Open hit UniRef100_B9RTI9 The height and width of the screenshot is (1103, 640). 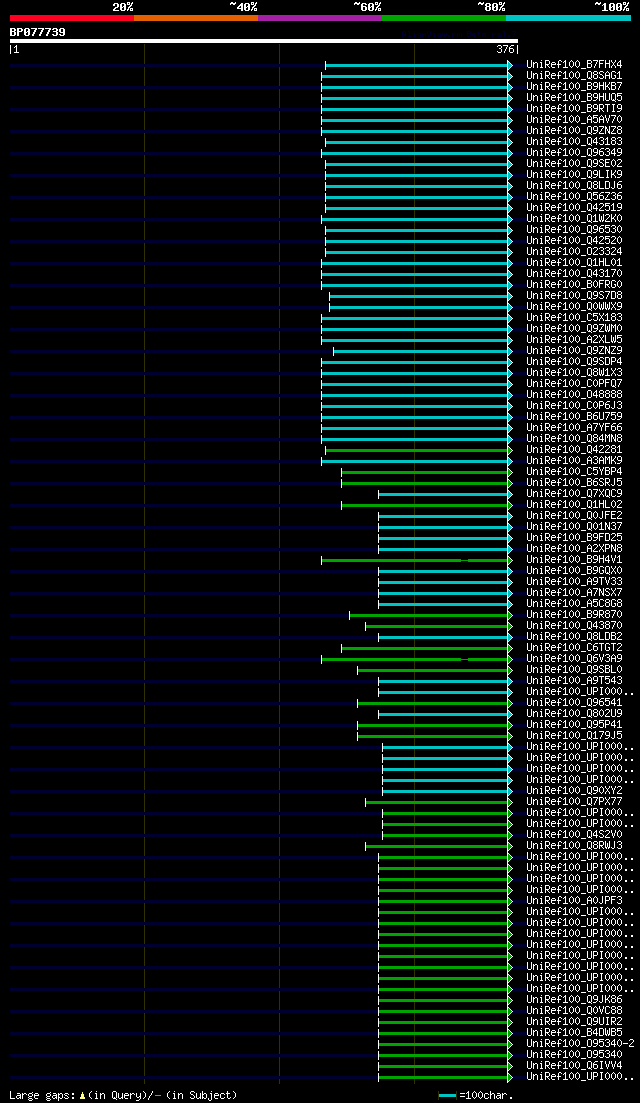tap(574, 108)
